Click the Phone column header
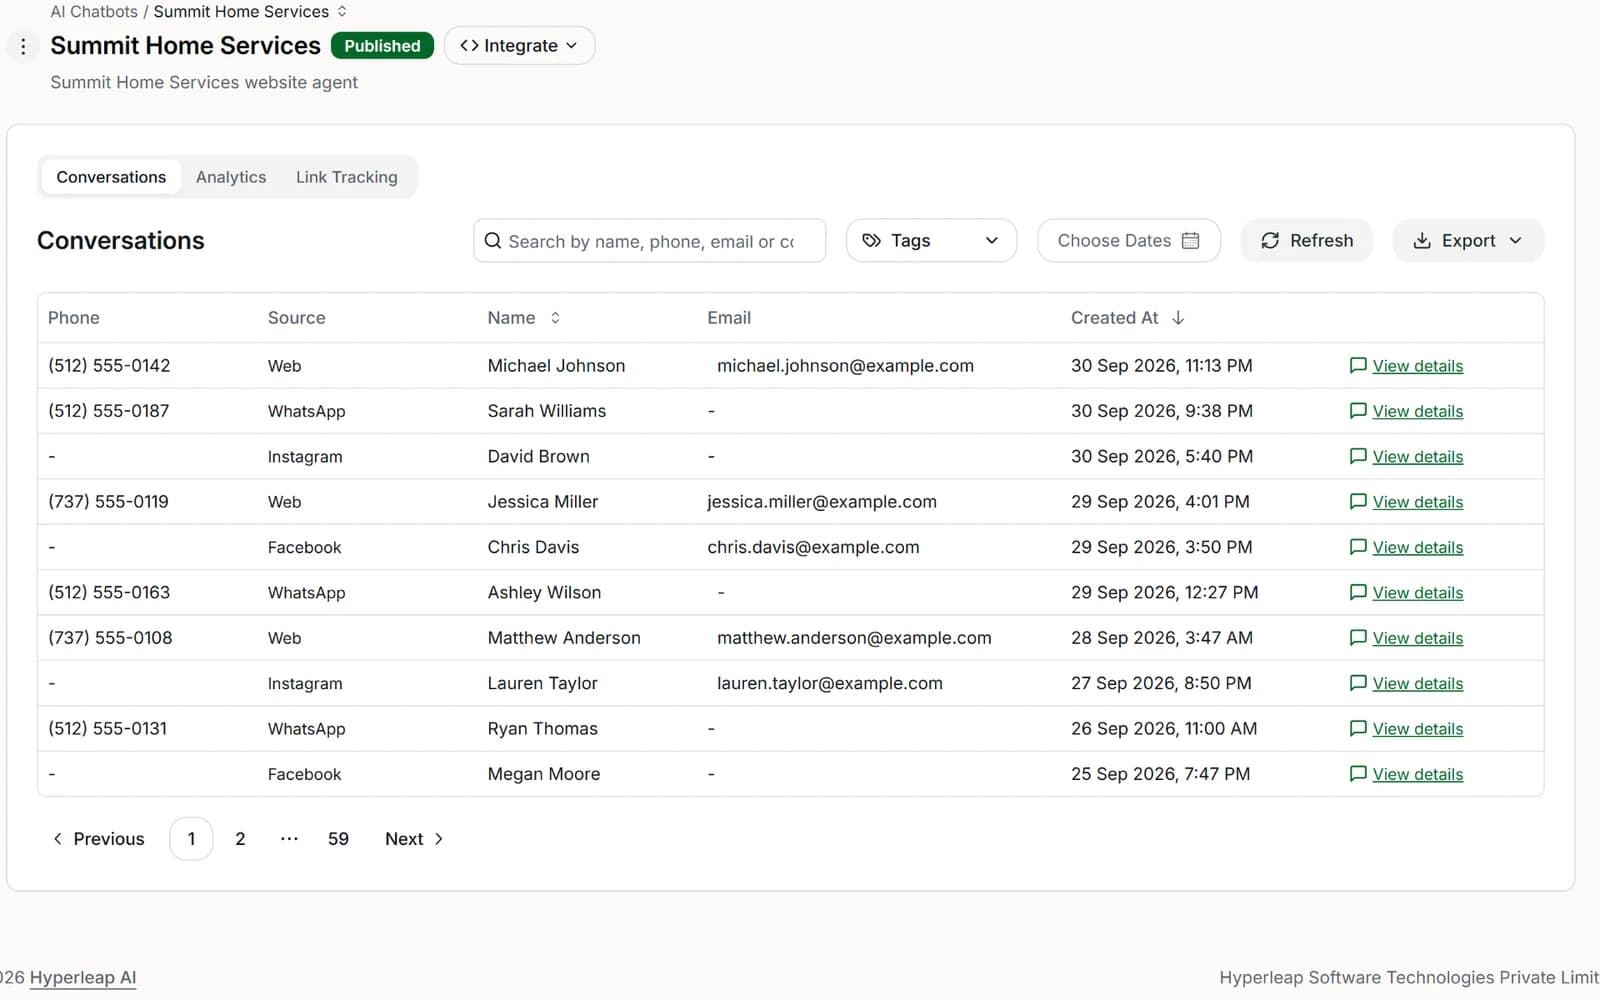This screenshot has width=1600, height=1000. tap(74, 318)
